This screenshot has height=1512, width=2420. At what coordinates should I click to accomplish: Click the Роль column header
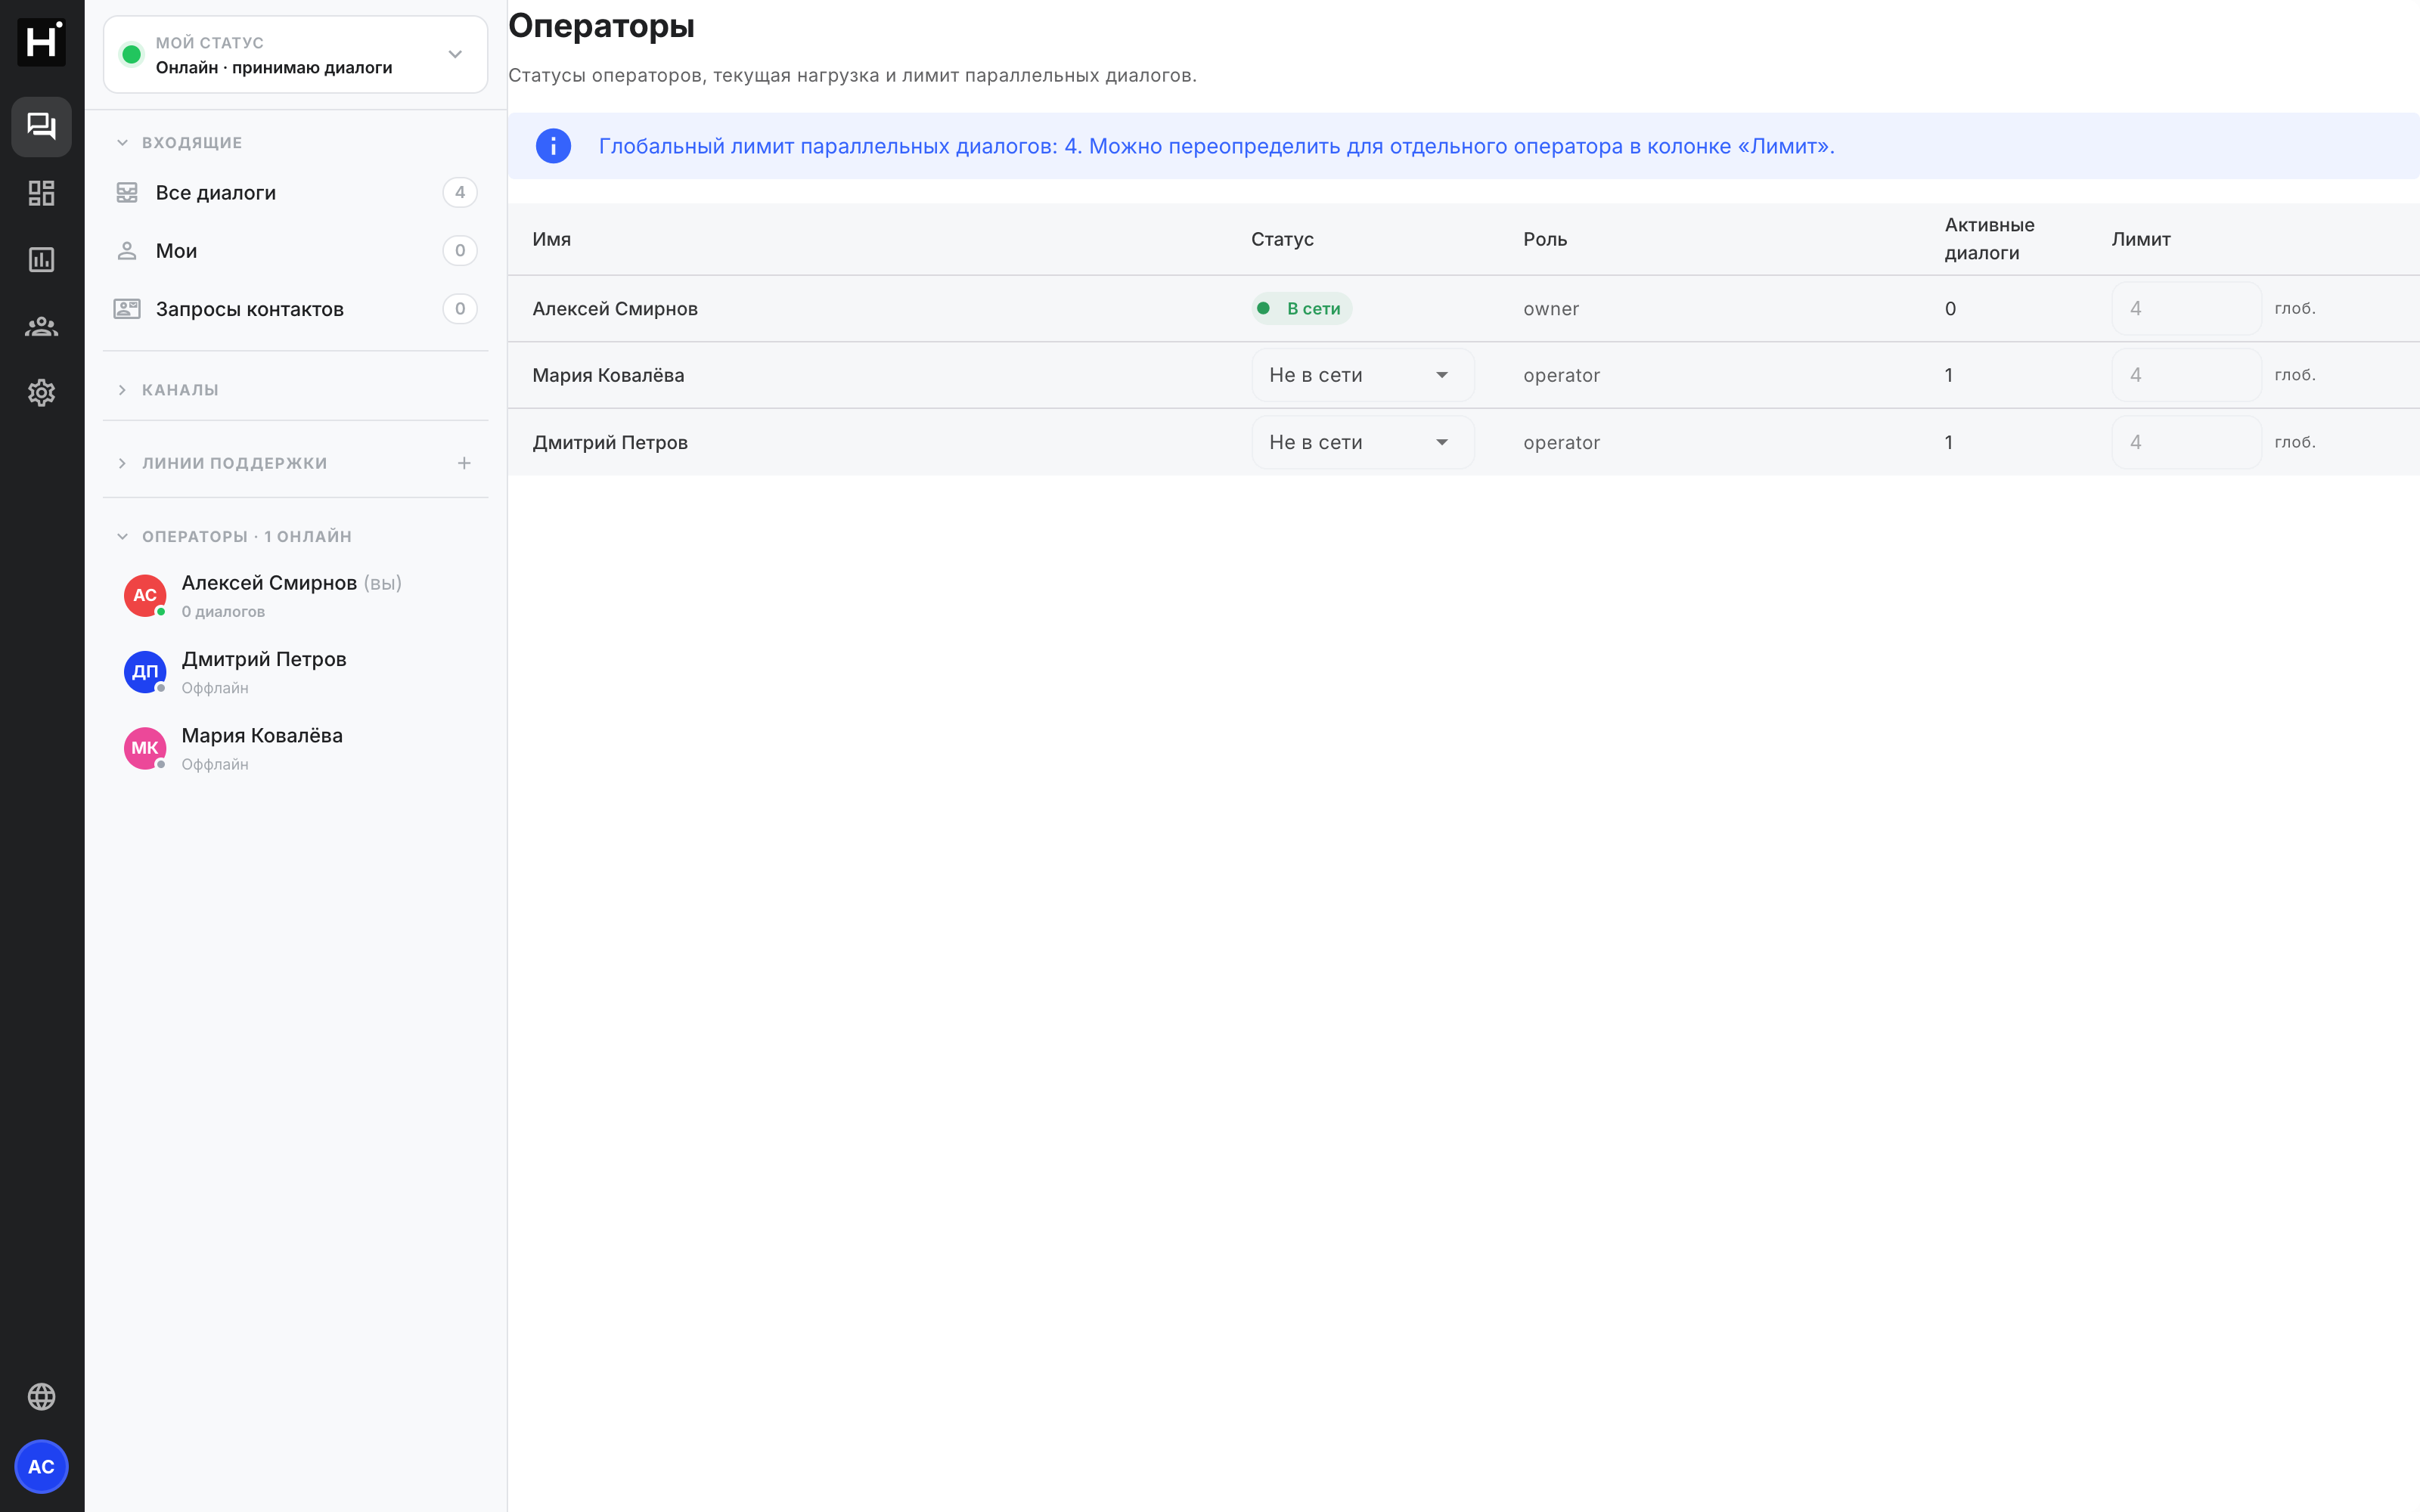click(x=1545, y=239)
